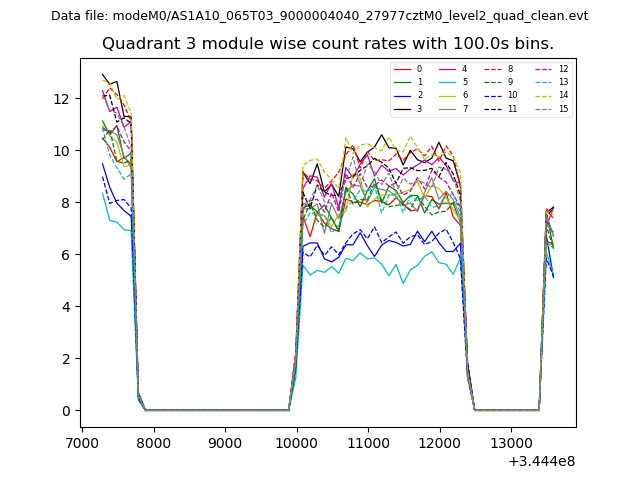Click the y-axis tick label 0

click(65, 410)
